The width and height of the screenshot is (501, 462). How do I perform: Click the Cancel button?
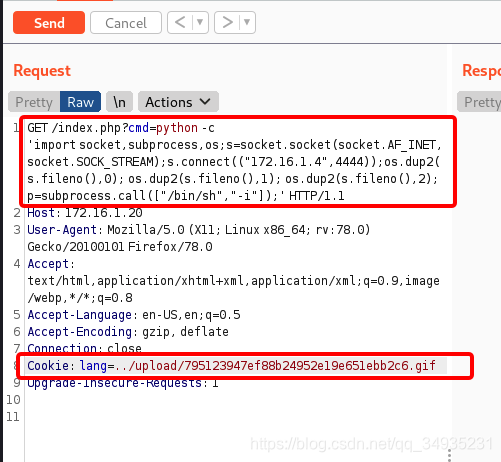(x=126, y=23)
